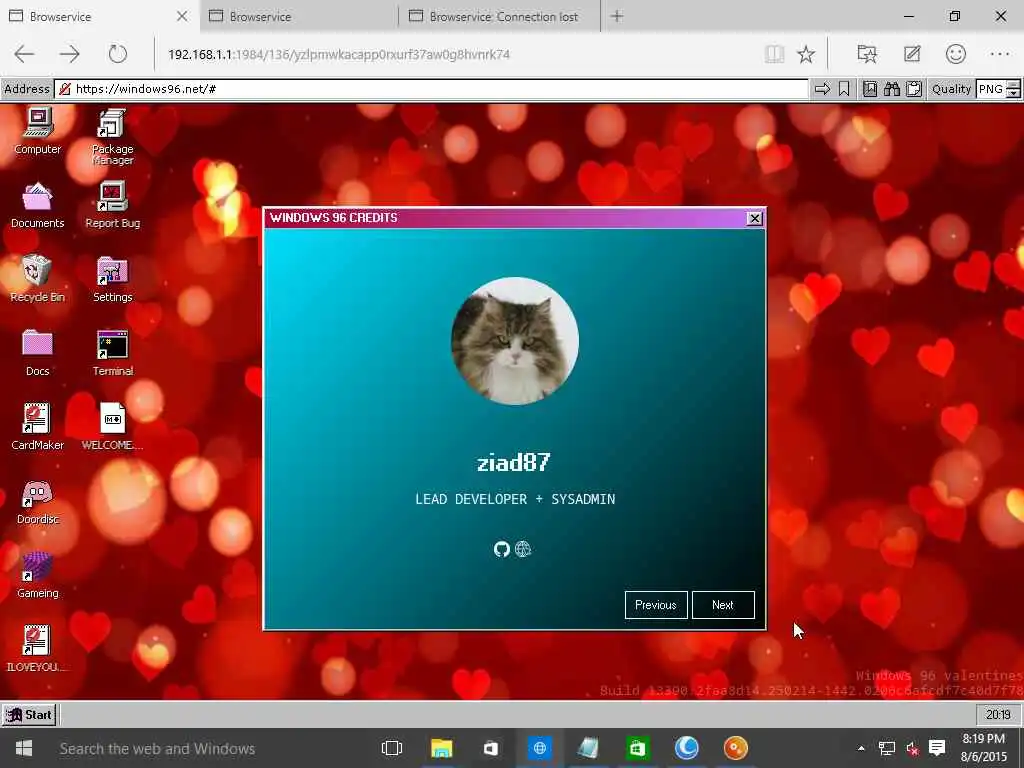
Task: Open the Edge favorites hub icon
Action: (x=867, y=54)
